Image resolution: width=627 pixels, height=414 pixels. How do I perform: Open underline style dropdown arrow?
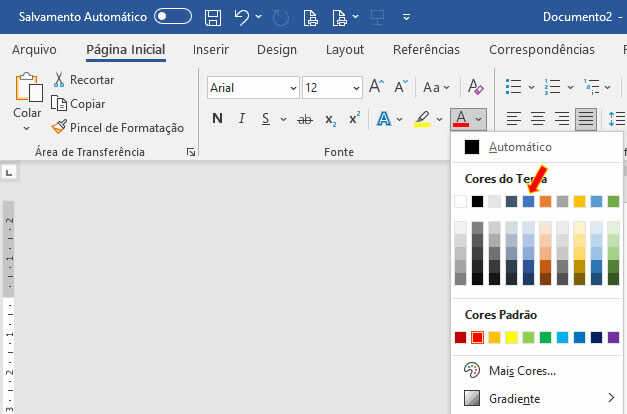(283, 119)
